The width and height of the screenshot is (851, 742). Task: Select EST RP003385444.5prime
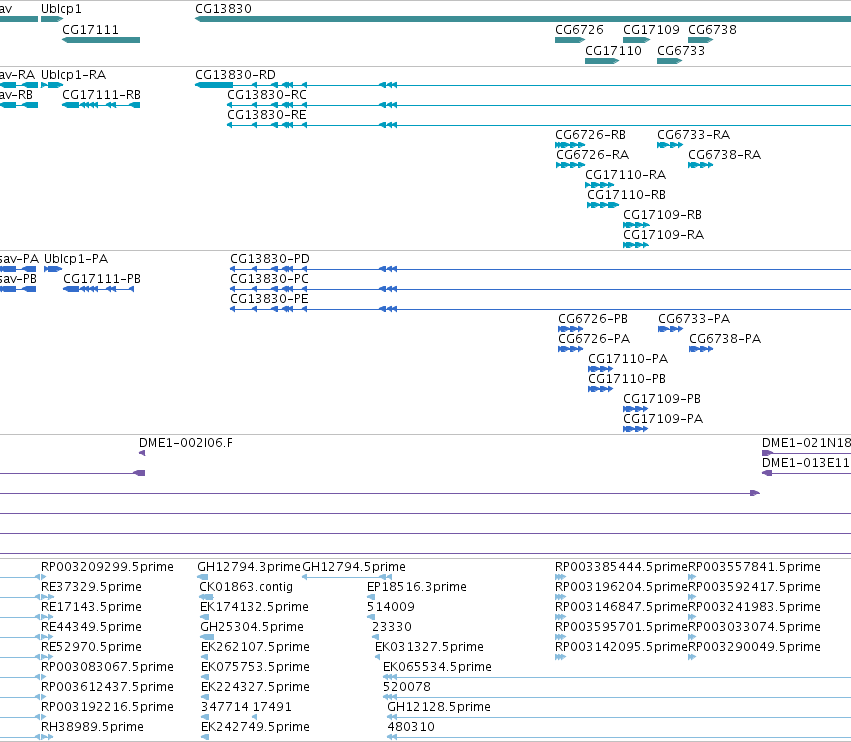[621, 567]
